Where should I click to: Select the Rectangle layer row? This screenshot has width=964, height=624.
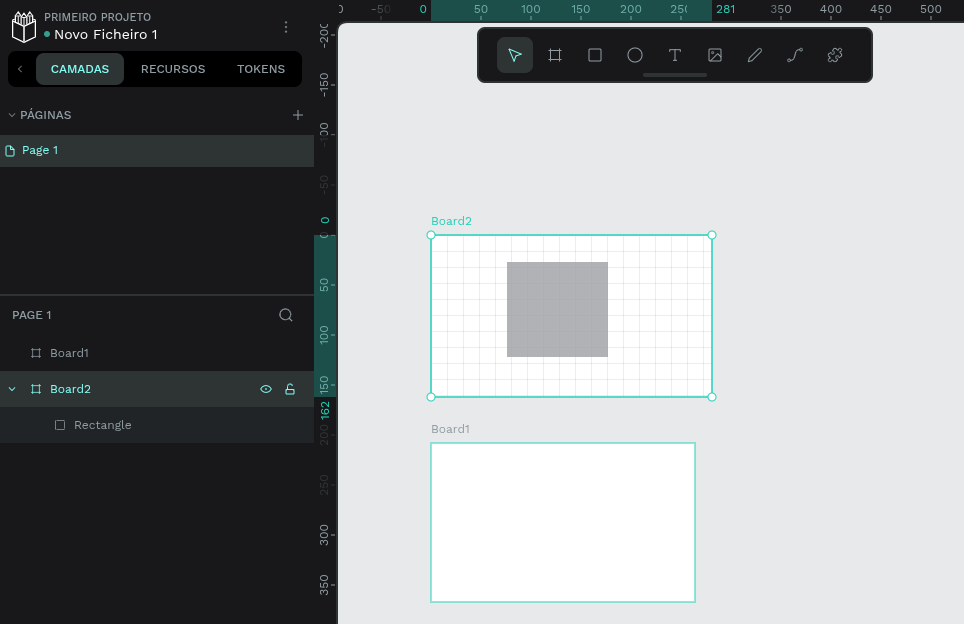[157, 425]
